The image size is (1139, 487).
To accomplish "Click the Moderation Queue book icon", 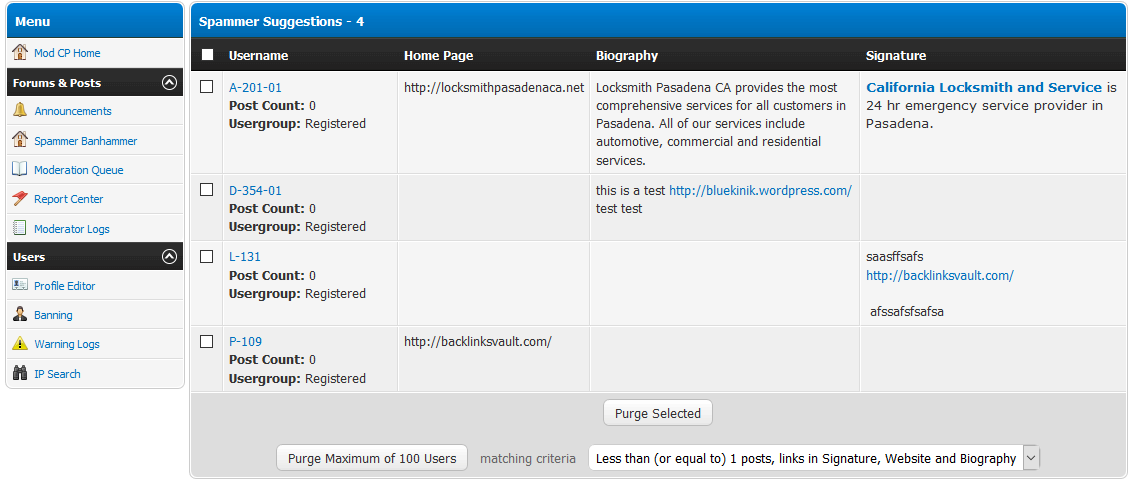I will [x=19, y=170].
